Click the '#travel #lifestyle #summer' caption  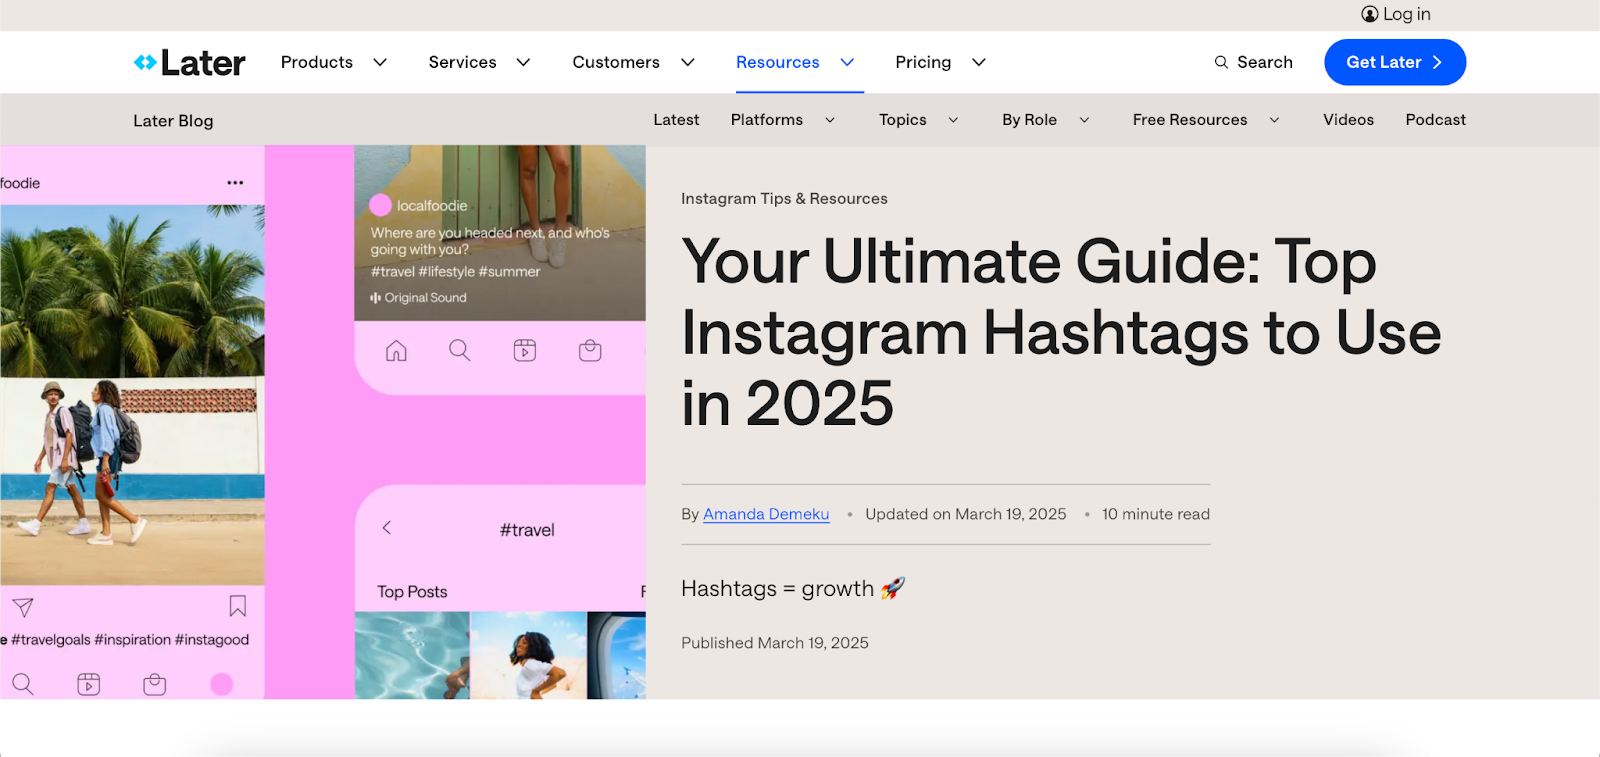click(455, 272)
